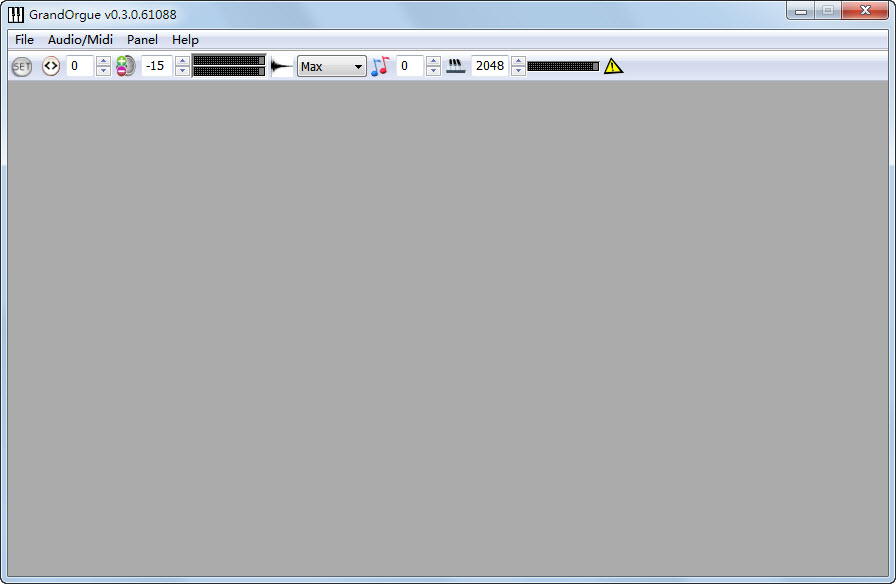
Task: Click the polyphony organ pipes icon
Action: 455,66
